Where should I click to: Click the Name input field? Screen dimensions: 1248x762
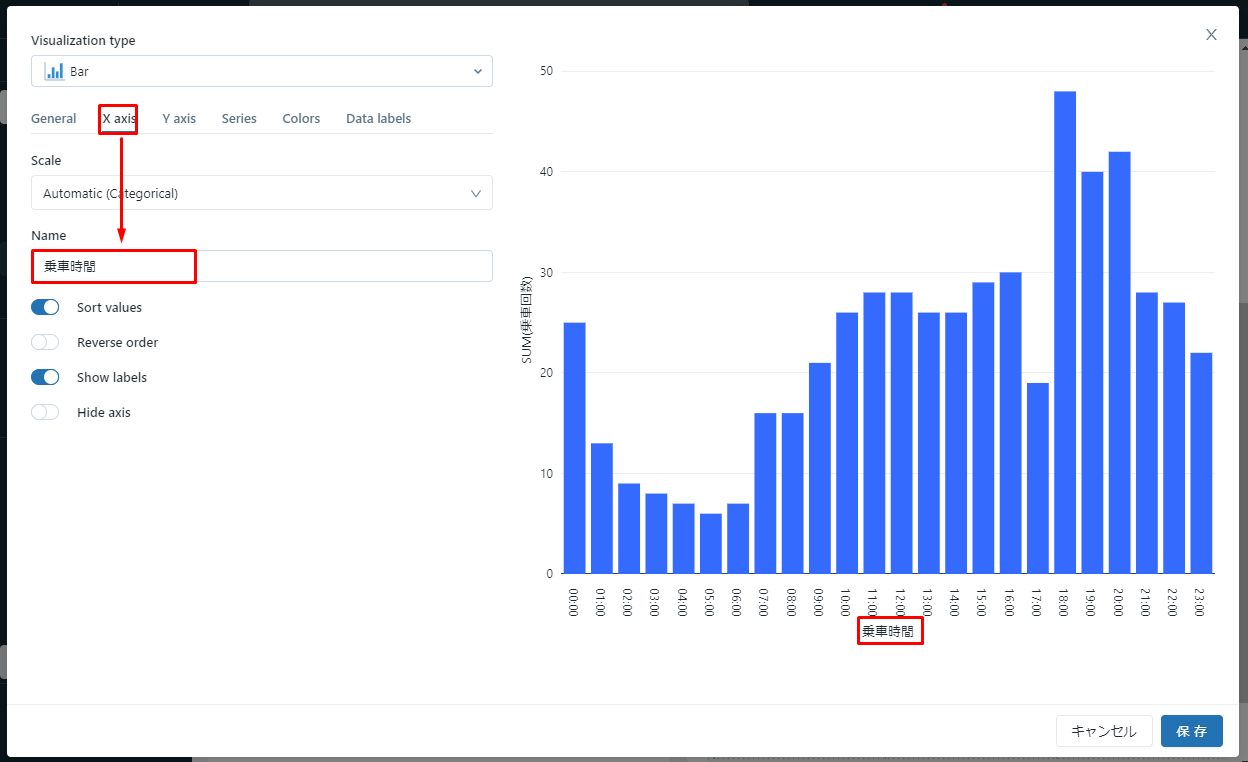click(x=261, y=267)
